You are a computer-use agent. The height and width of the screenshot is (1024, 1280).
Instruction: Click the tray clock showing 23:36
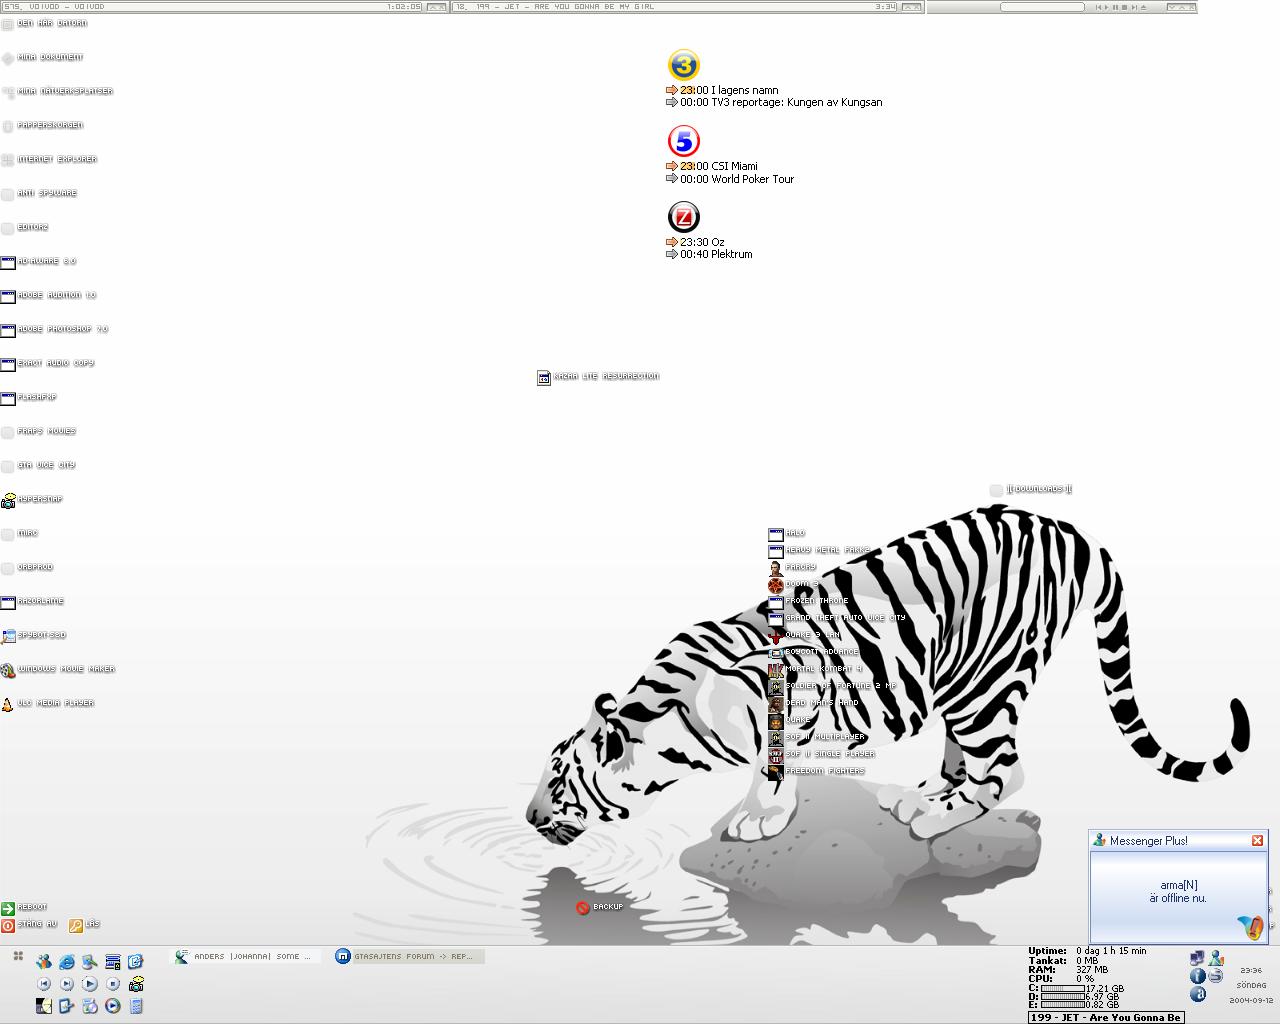(1251, 970)
